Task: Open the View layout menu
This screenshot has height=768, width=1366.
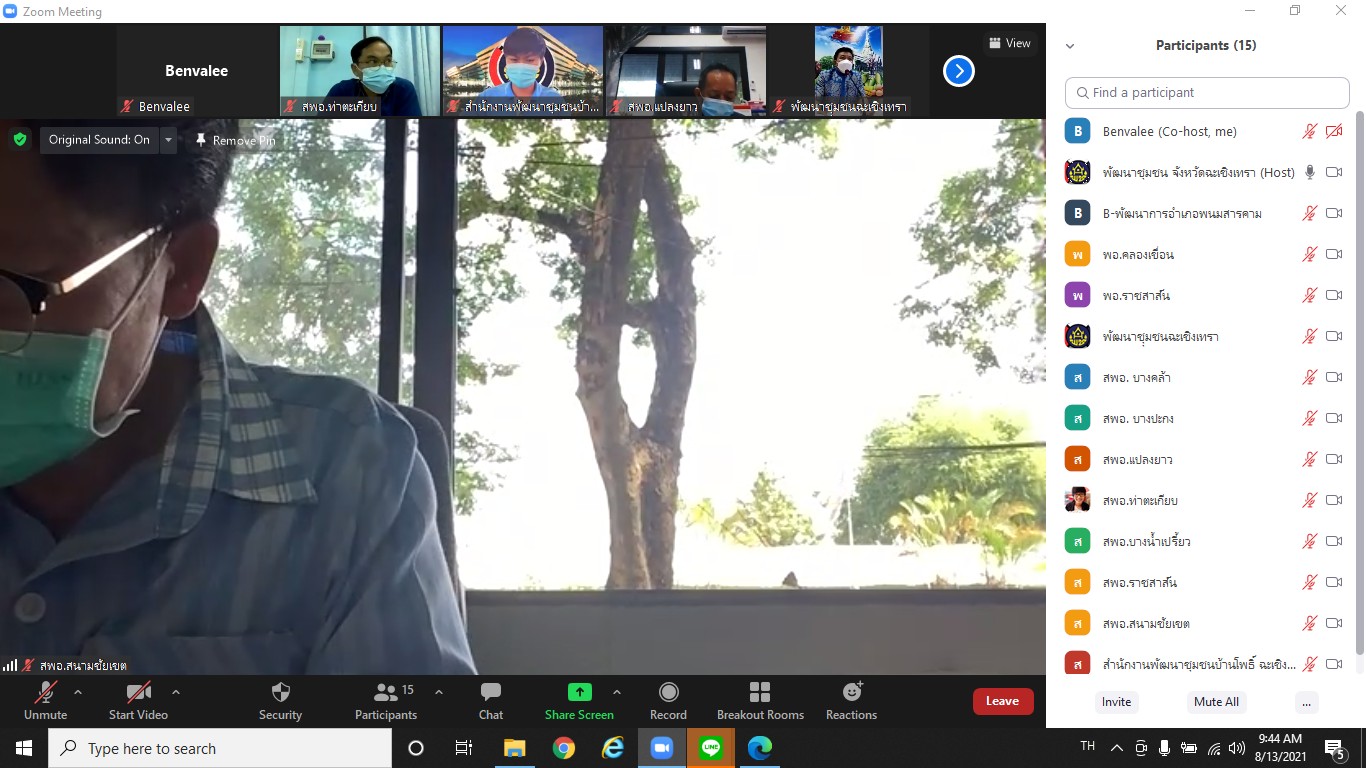Action: (x=1008, y=43)
